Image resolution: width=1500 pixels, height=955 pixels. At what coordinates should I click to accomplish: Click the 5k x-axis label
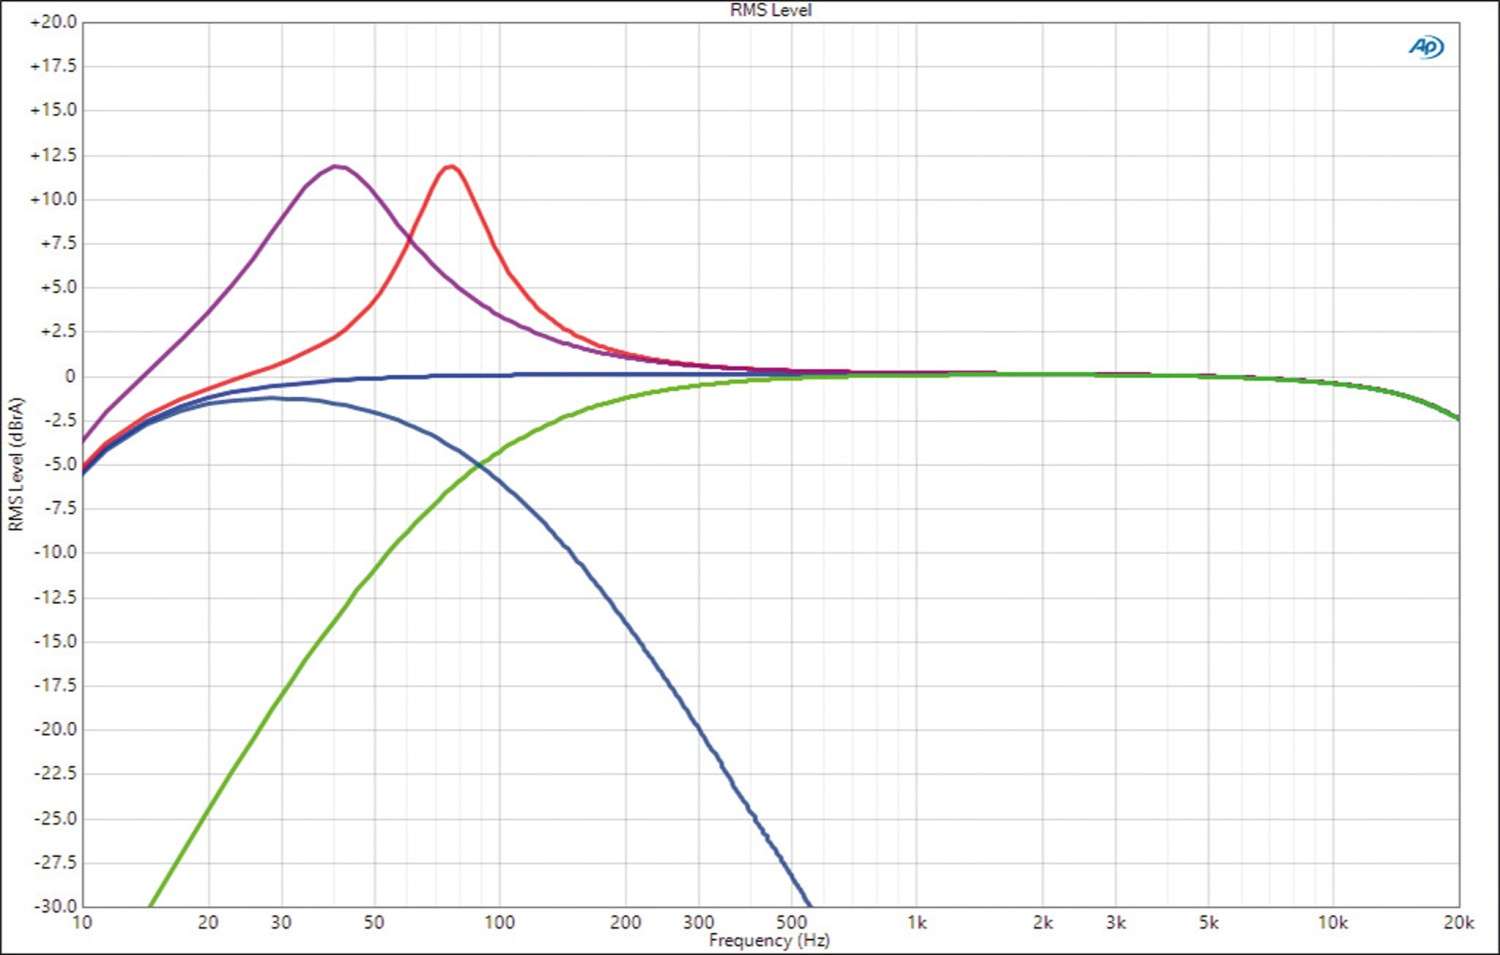pyautogui.click(x=1209, y=922)
